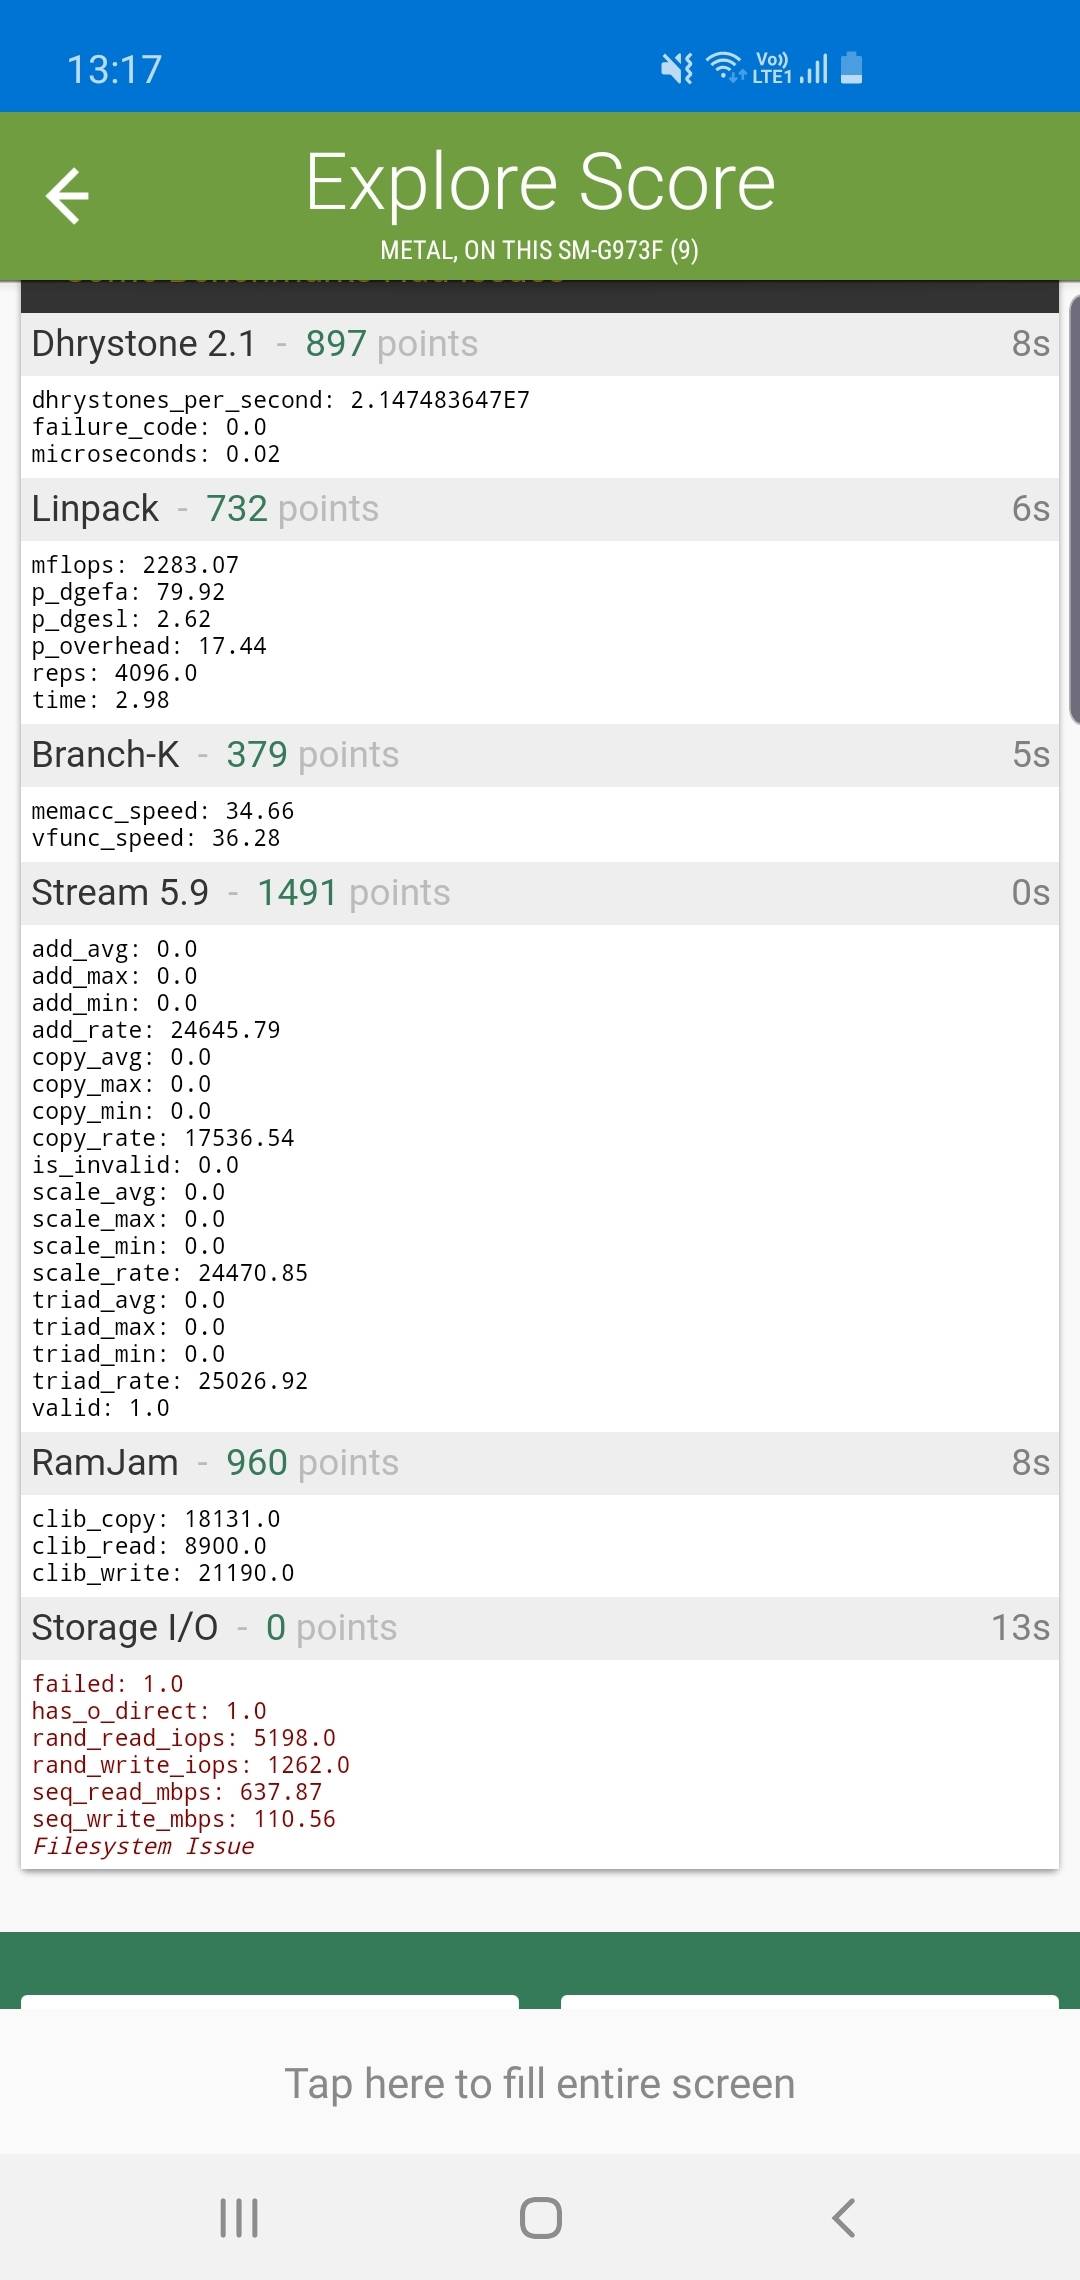1080x2280 pixels.
Task: Tap the 0s duration for Stream 5.9
Action: click(x=1030, y=893)
